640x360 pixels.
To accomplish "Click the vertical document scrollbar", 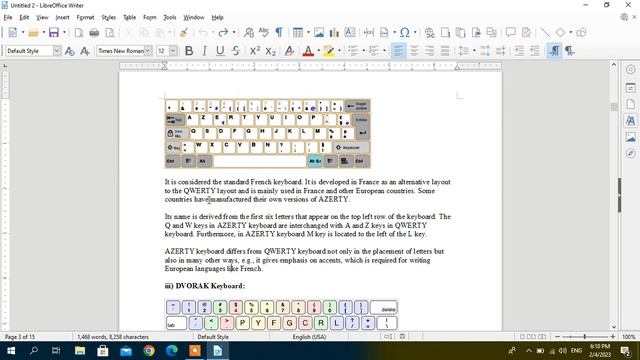I will point(614,196).
